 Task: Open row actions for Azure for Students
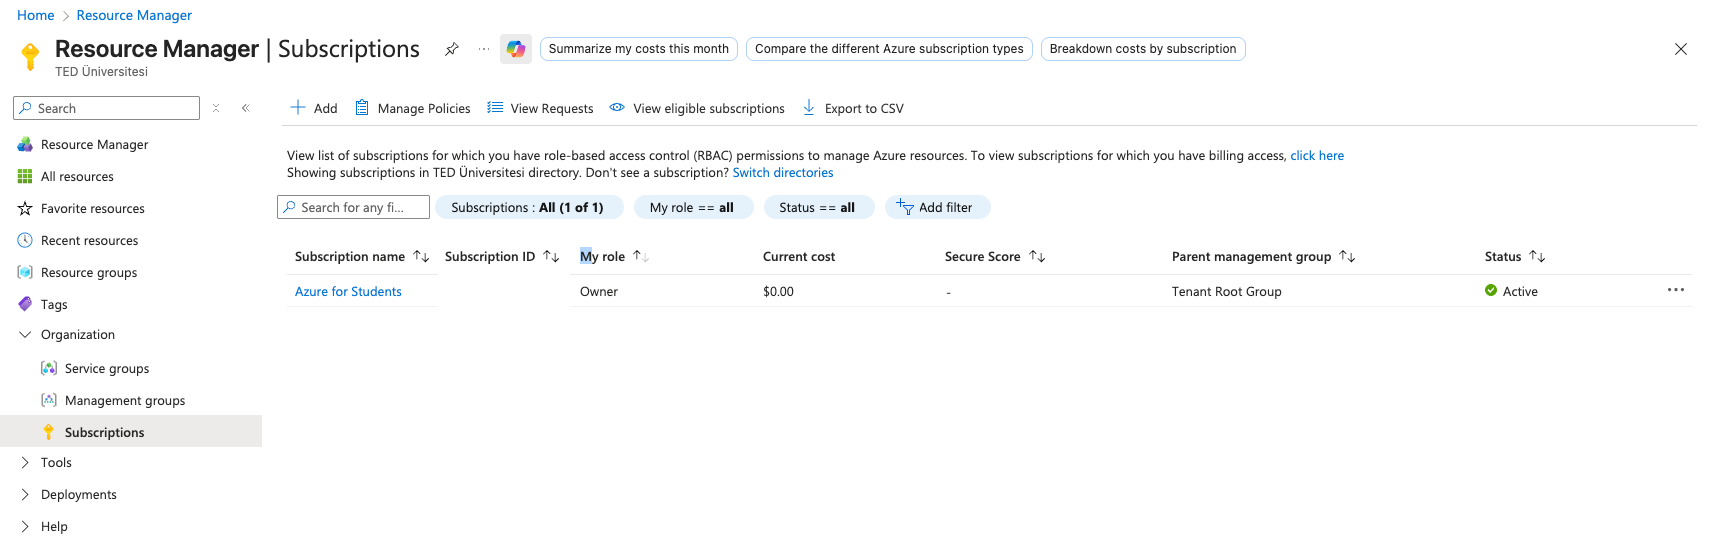pos(1676,290)
